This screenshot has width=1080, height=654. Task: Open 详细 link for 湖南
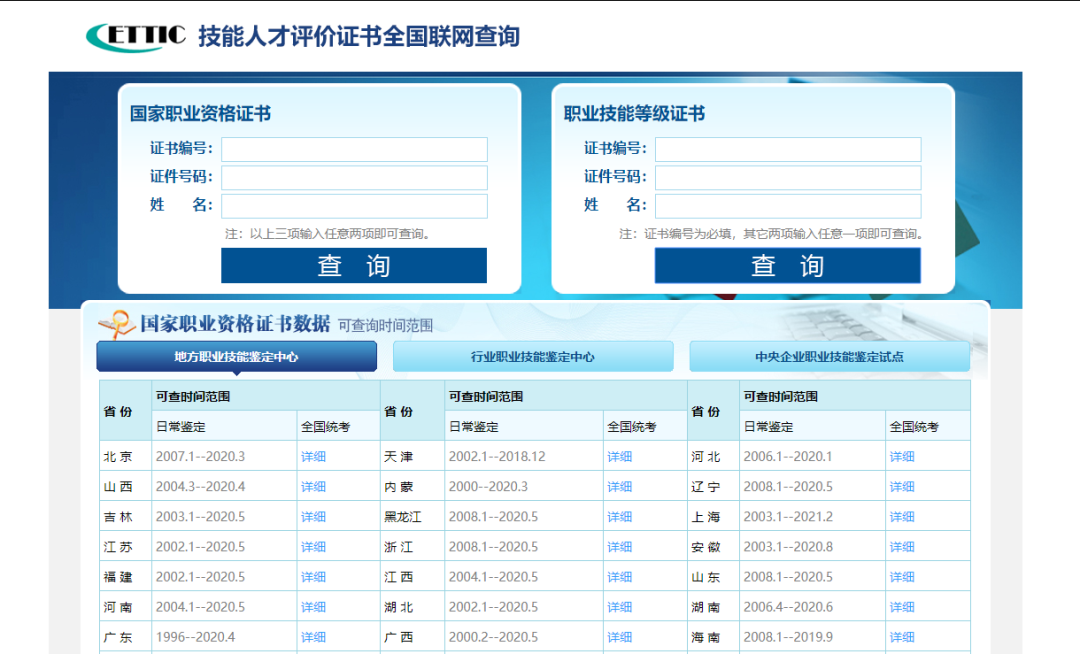(902, 607)
